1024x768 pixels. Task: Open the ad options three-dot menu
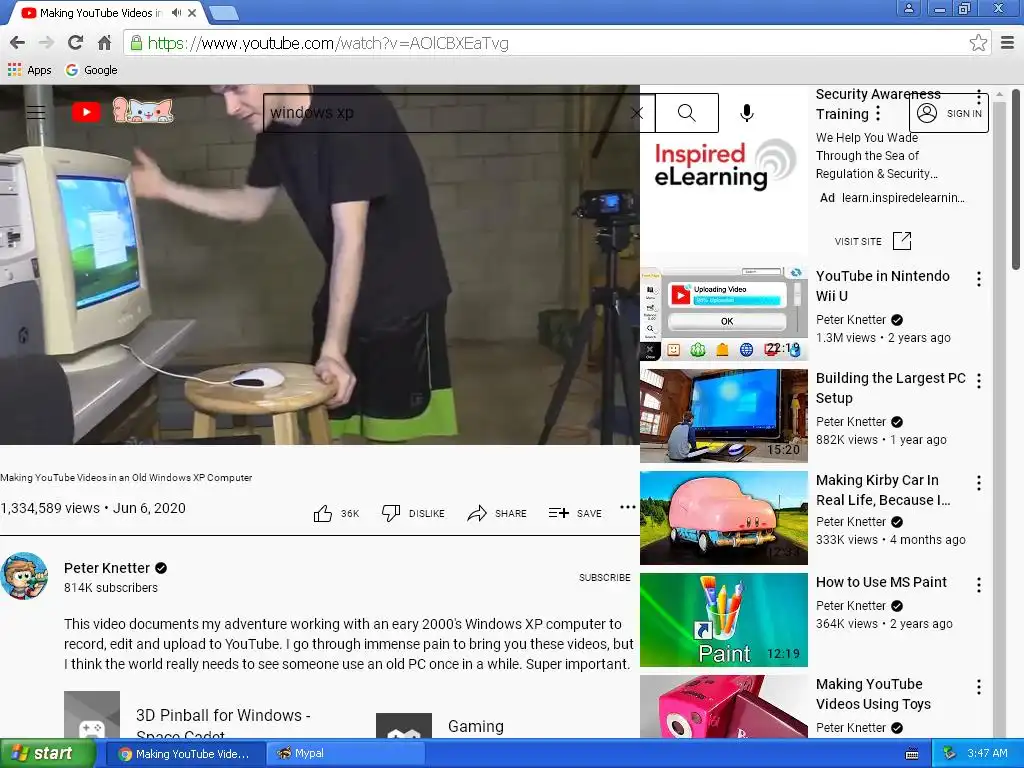pyautogui.click(x=878, y=114)
